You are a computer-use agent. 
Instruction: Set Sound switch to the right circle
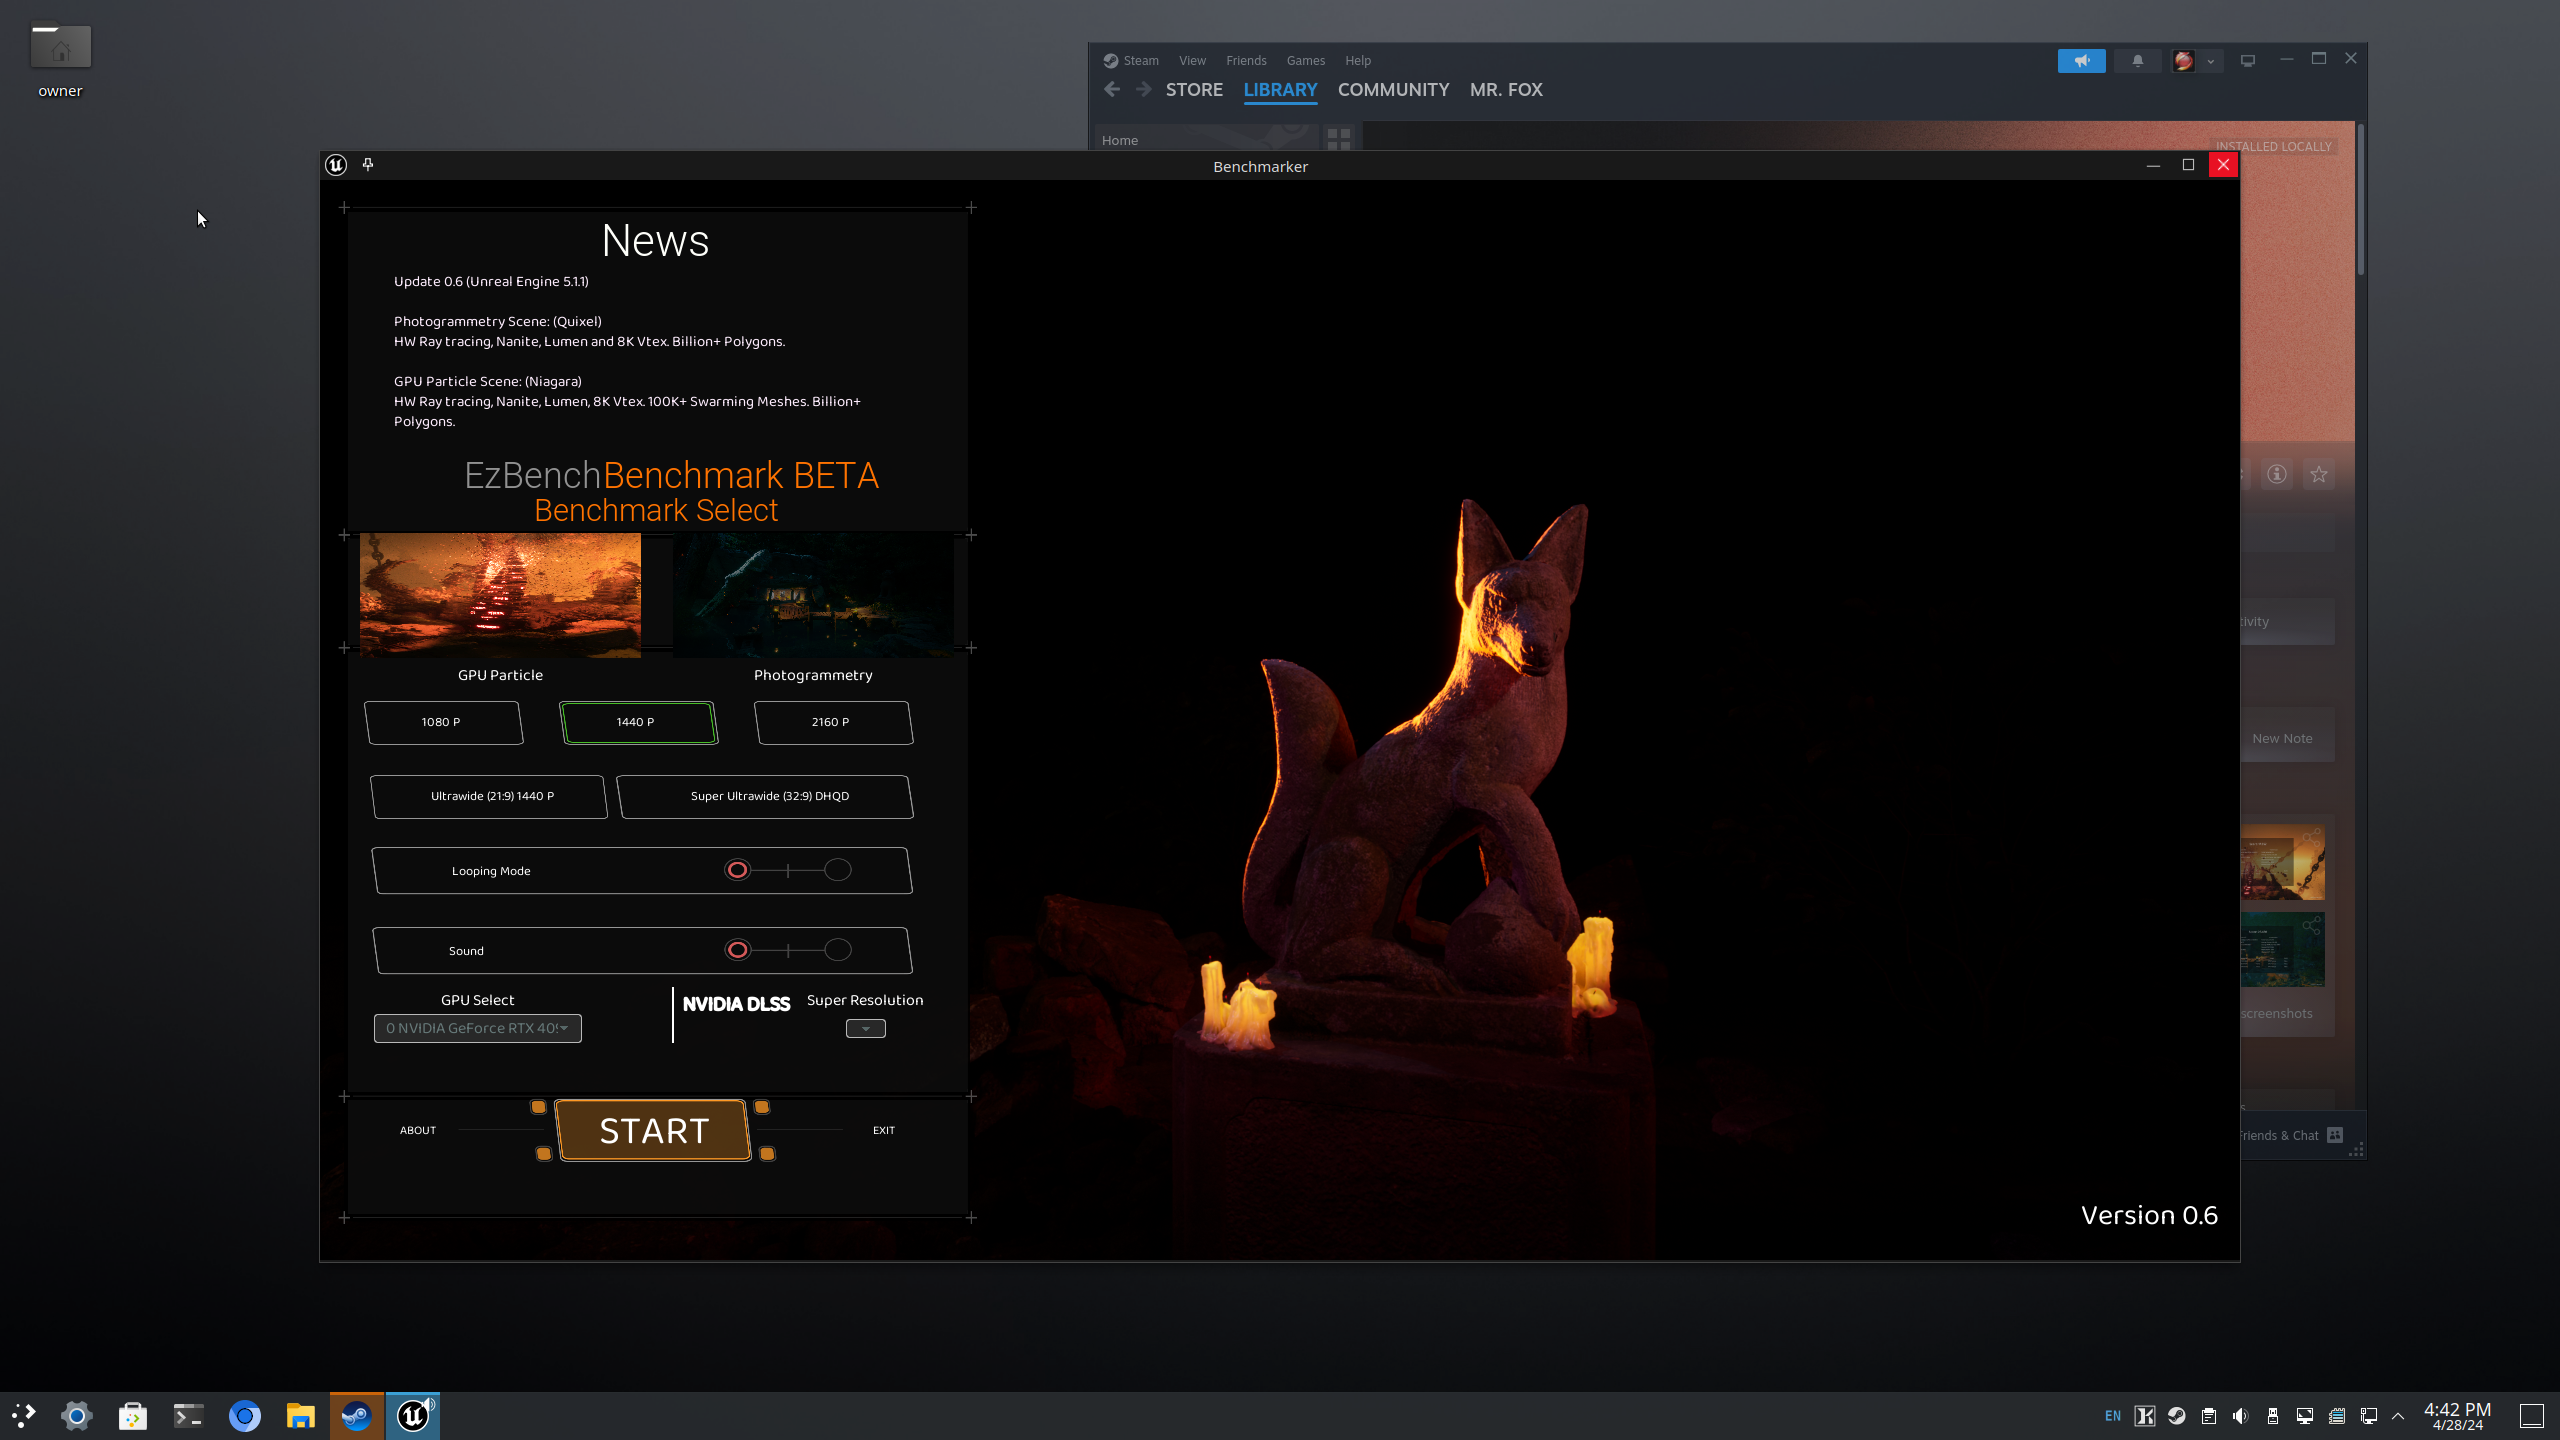[838, 950]
